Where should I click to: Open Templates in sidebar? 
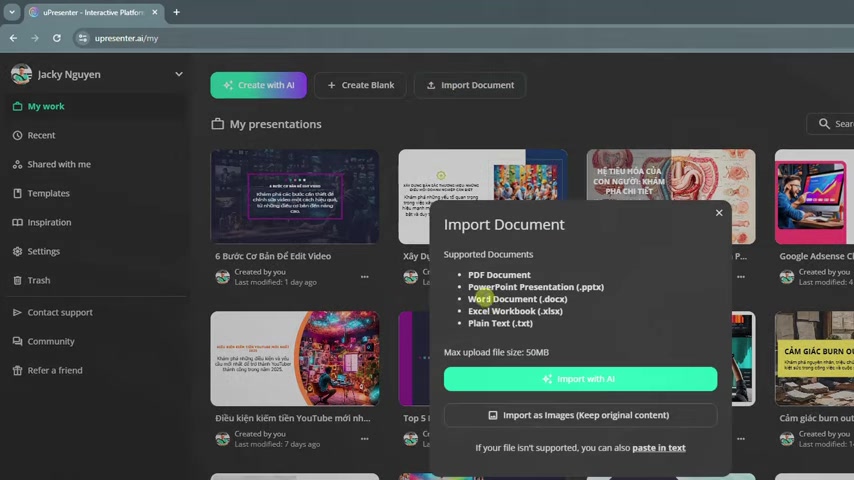95,193
